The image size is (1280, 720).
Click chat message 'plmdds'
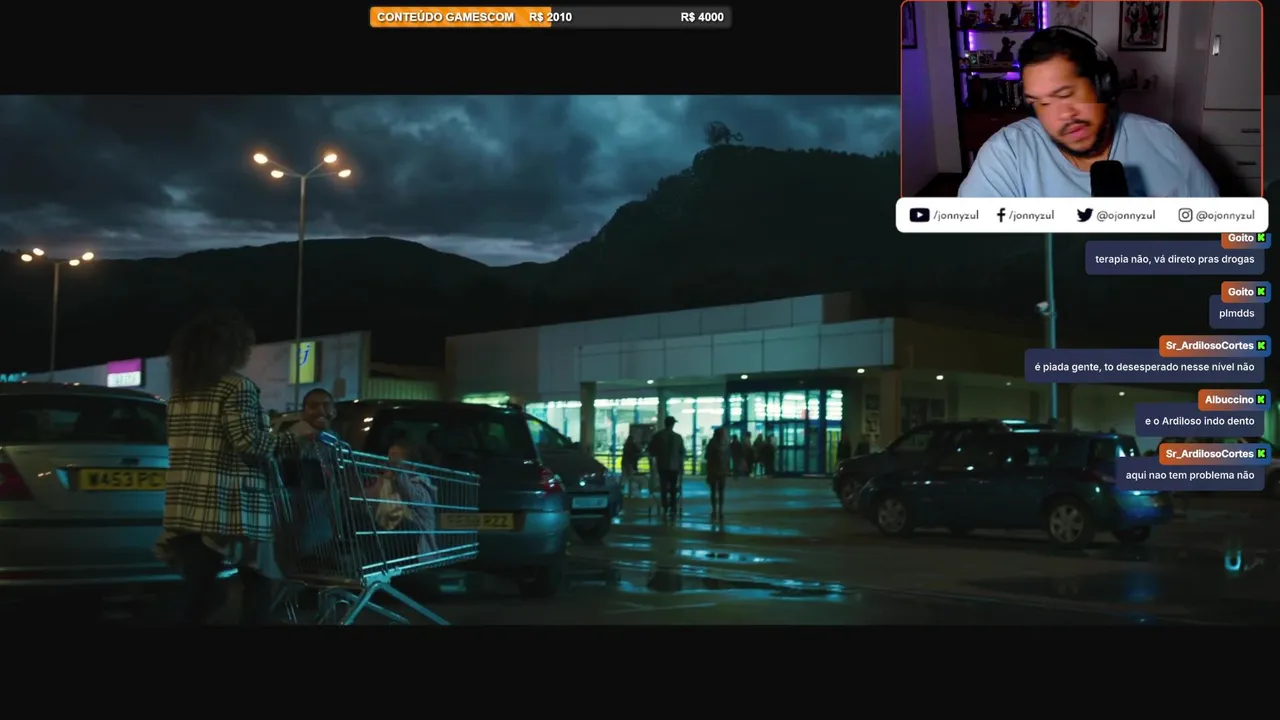pyautogui.click(x=1236, y=313)
